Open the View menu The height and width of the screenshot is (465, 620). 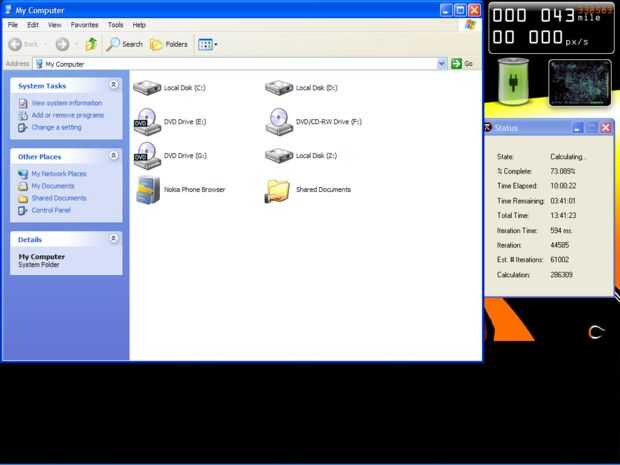(x=55, y=25)
